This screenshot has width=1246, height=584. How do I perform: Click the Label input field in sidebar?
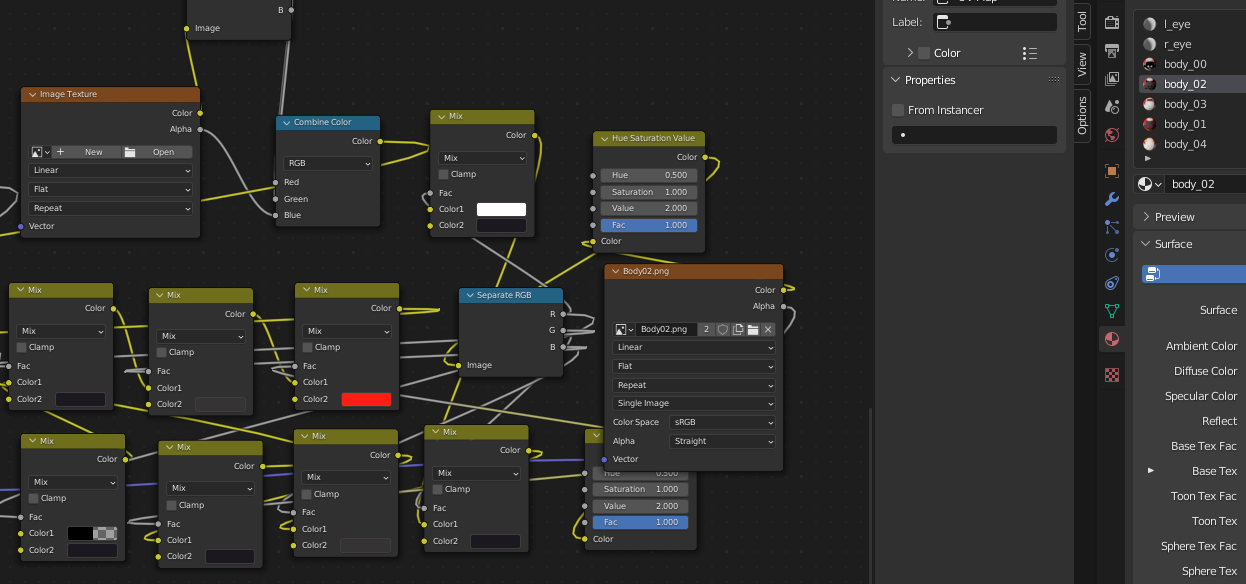(x=995, y=22)
